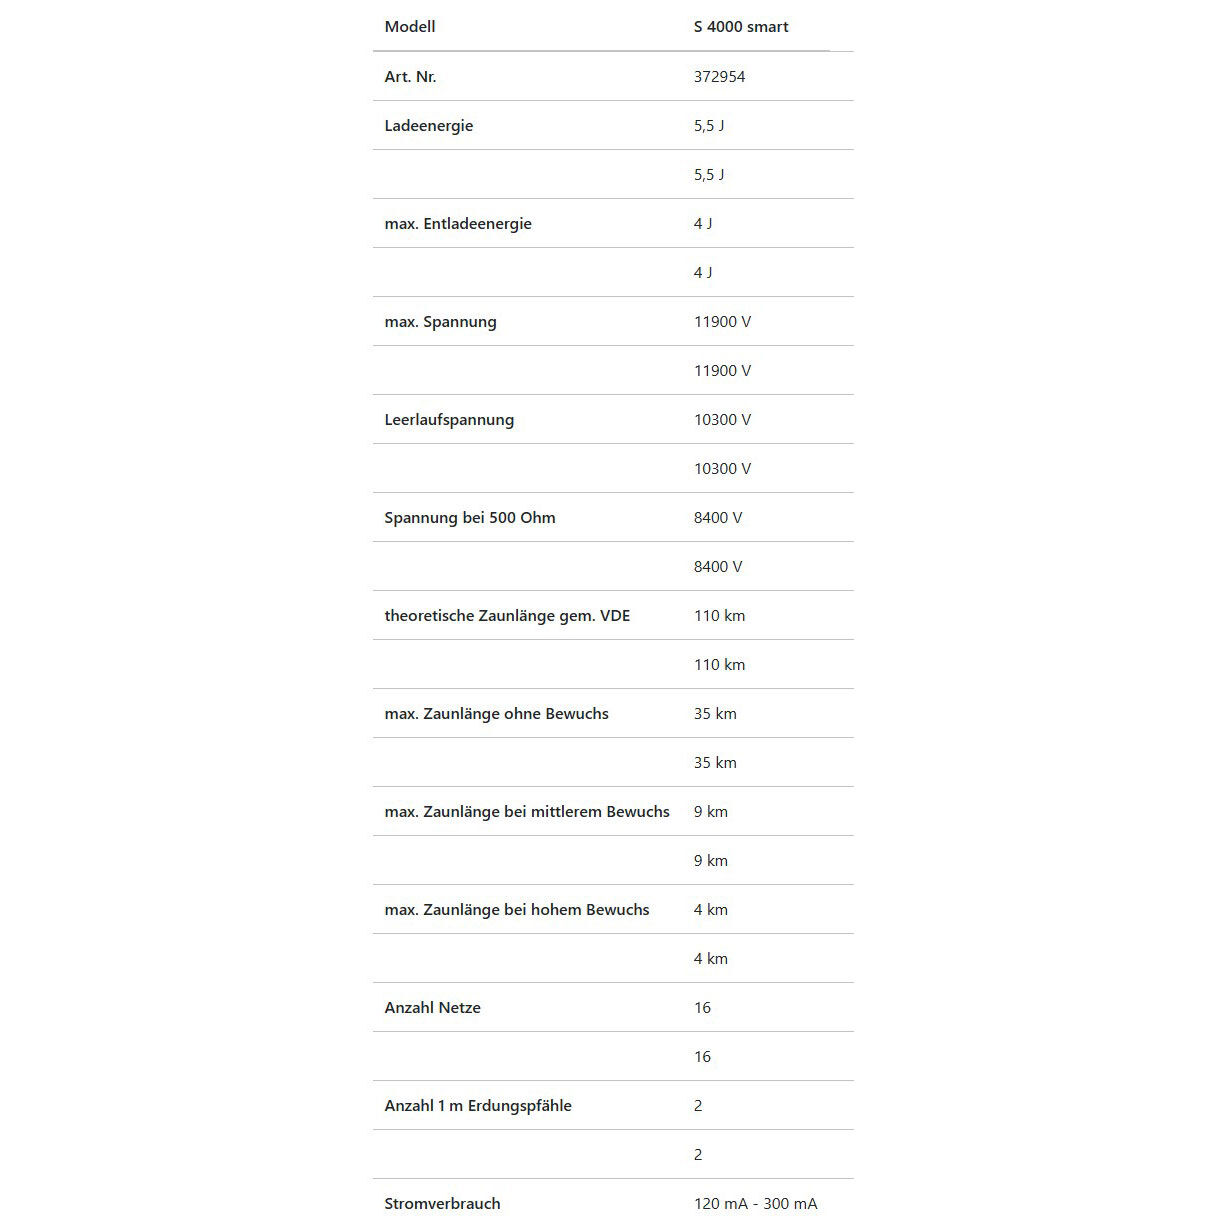Click 110 km beside theoretische Zaunlänge label
1227x1227 pixels.
pos(719,615)
